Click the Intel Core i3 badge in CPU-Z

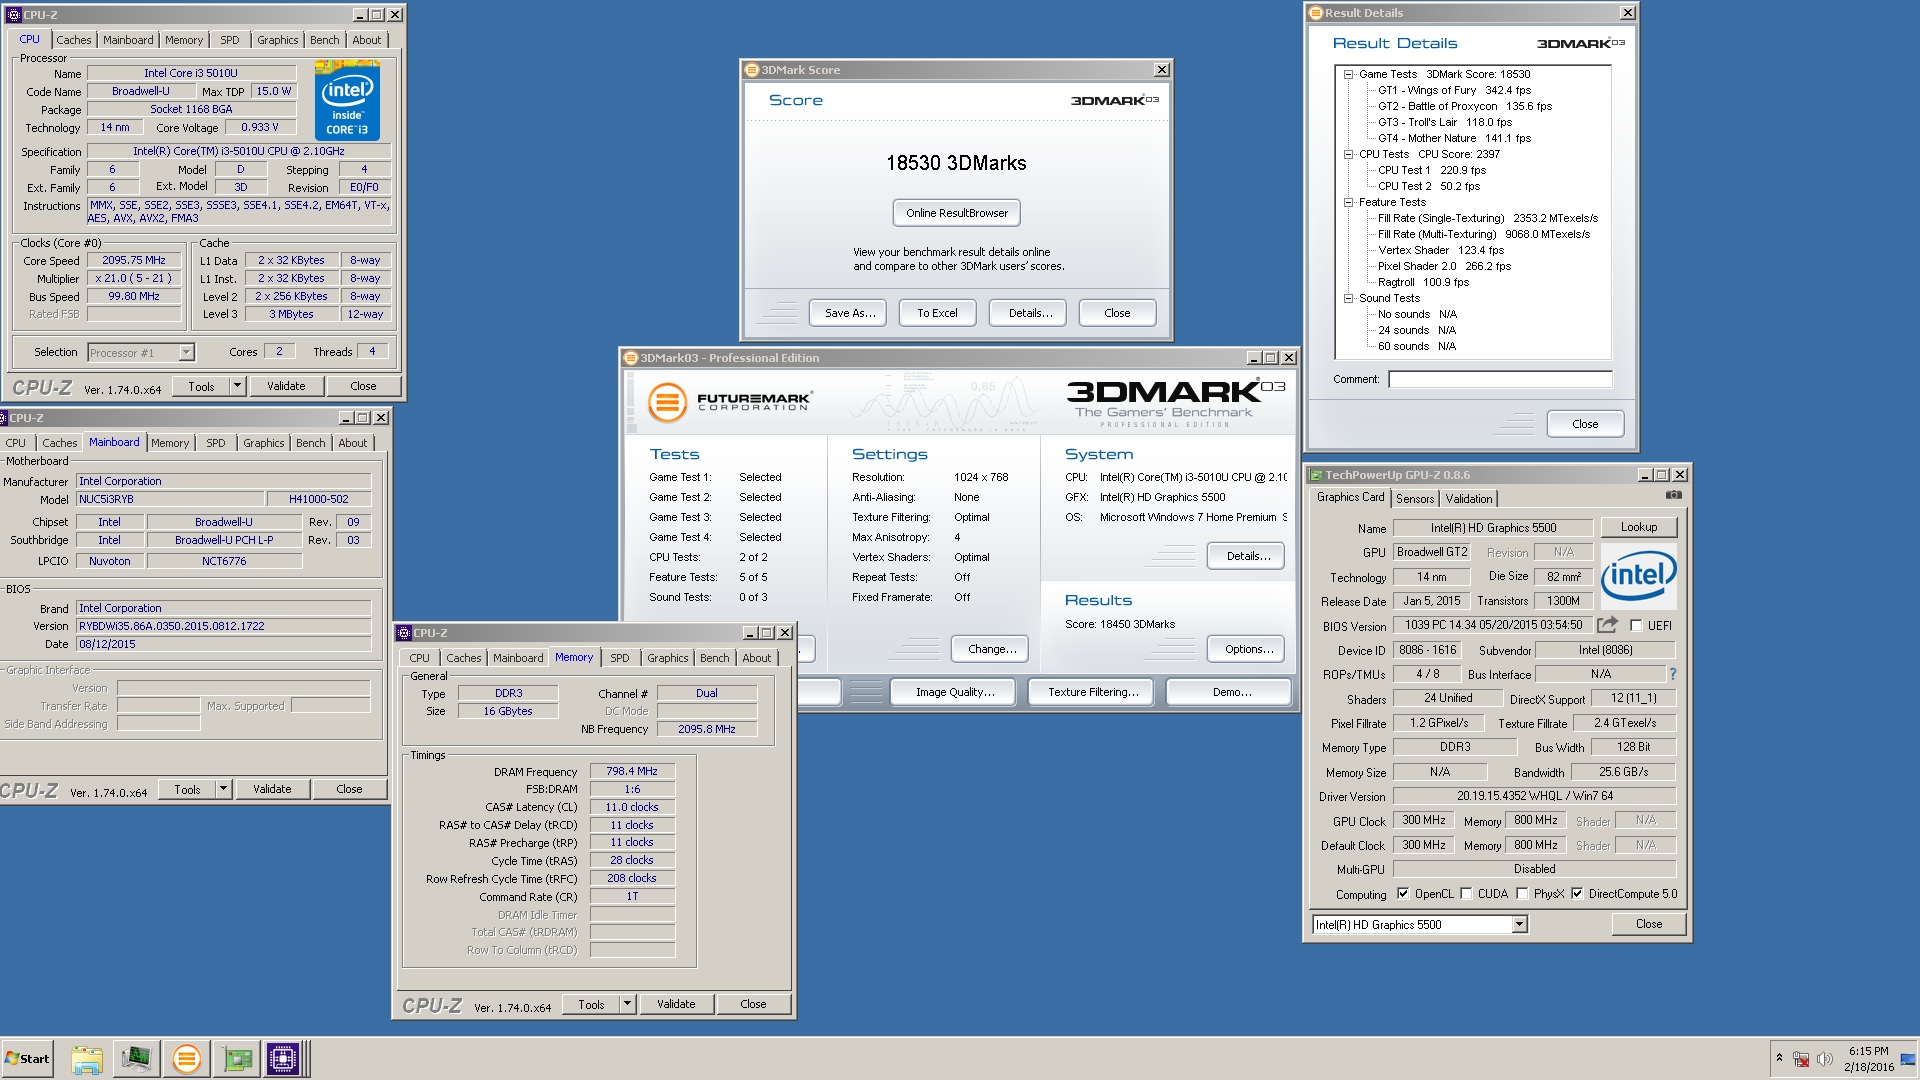[x=347, y=100]
